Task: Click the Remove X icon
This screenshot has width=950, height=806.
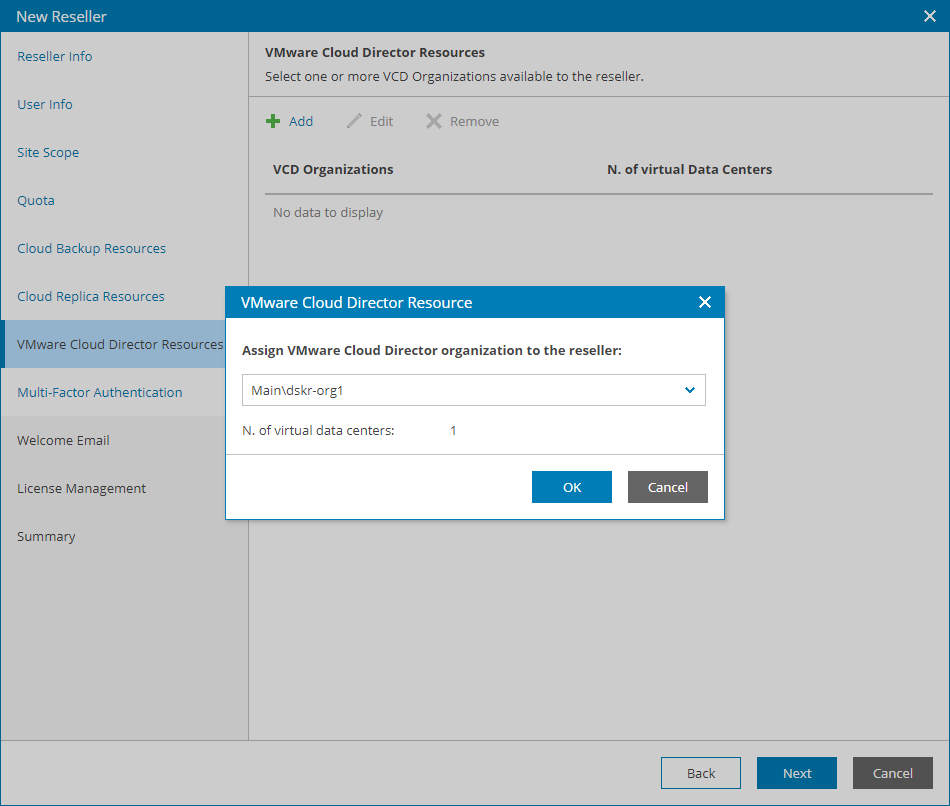Action: [x=434, y=121]
